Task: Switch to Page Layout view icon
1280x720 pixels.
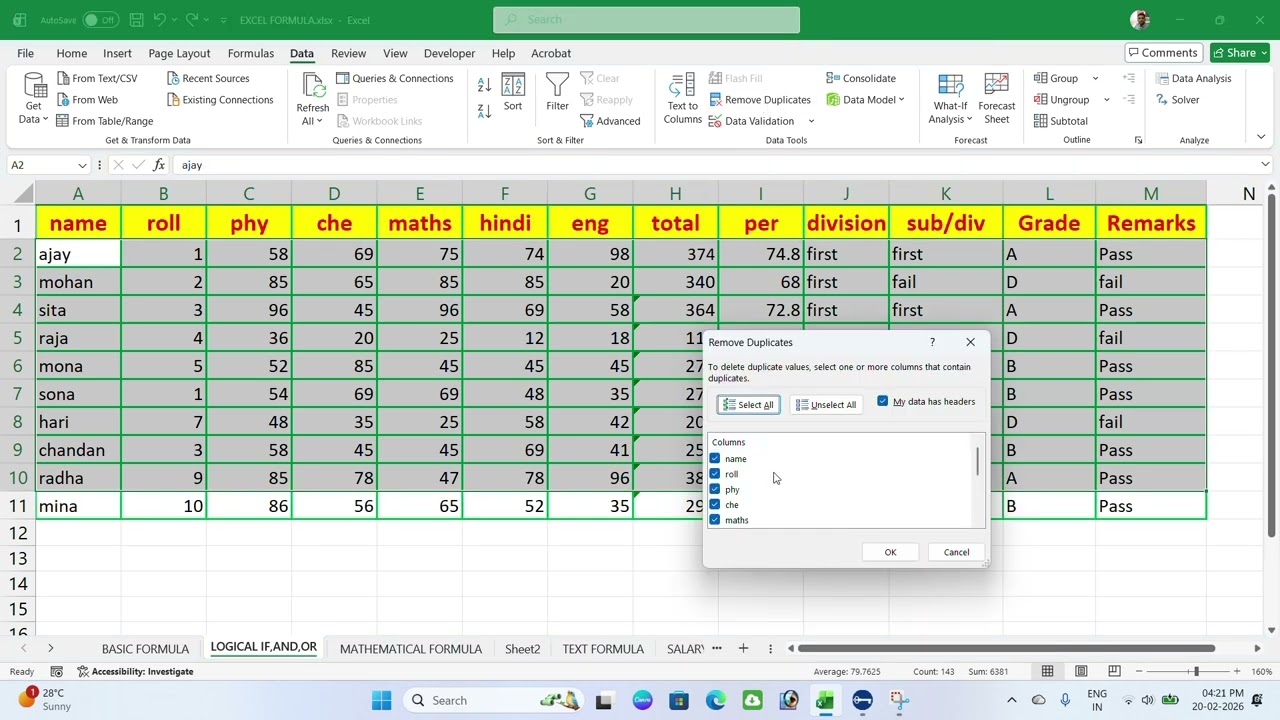Action: [x=1081, y=671]
